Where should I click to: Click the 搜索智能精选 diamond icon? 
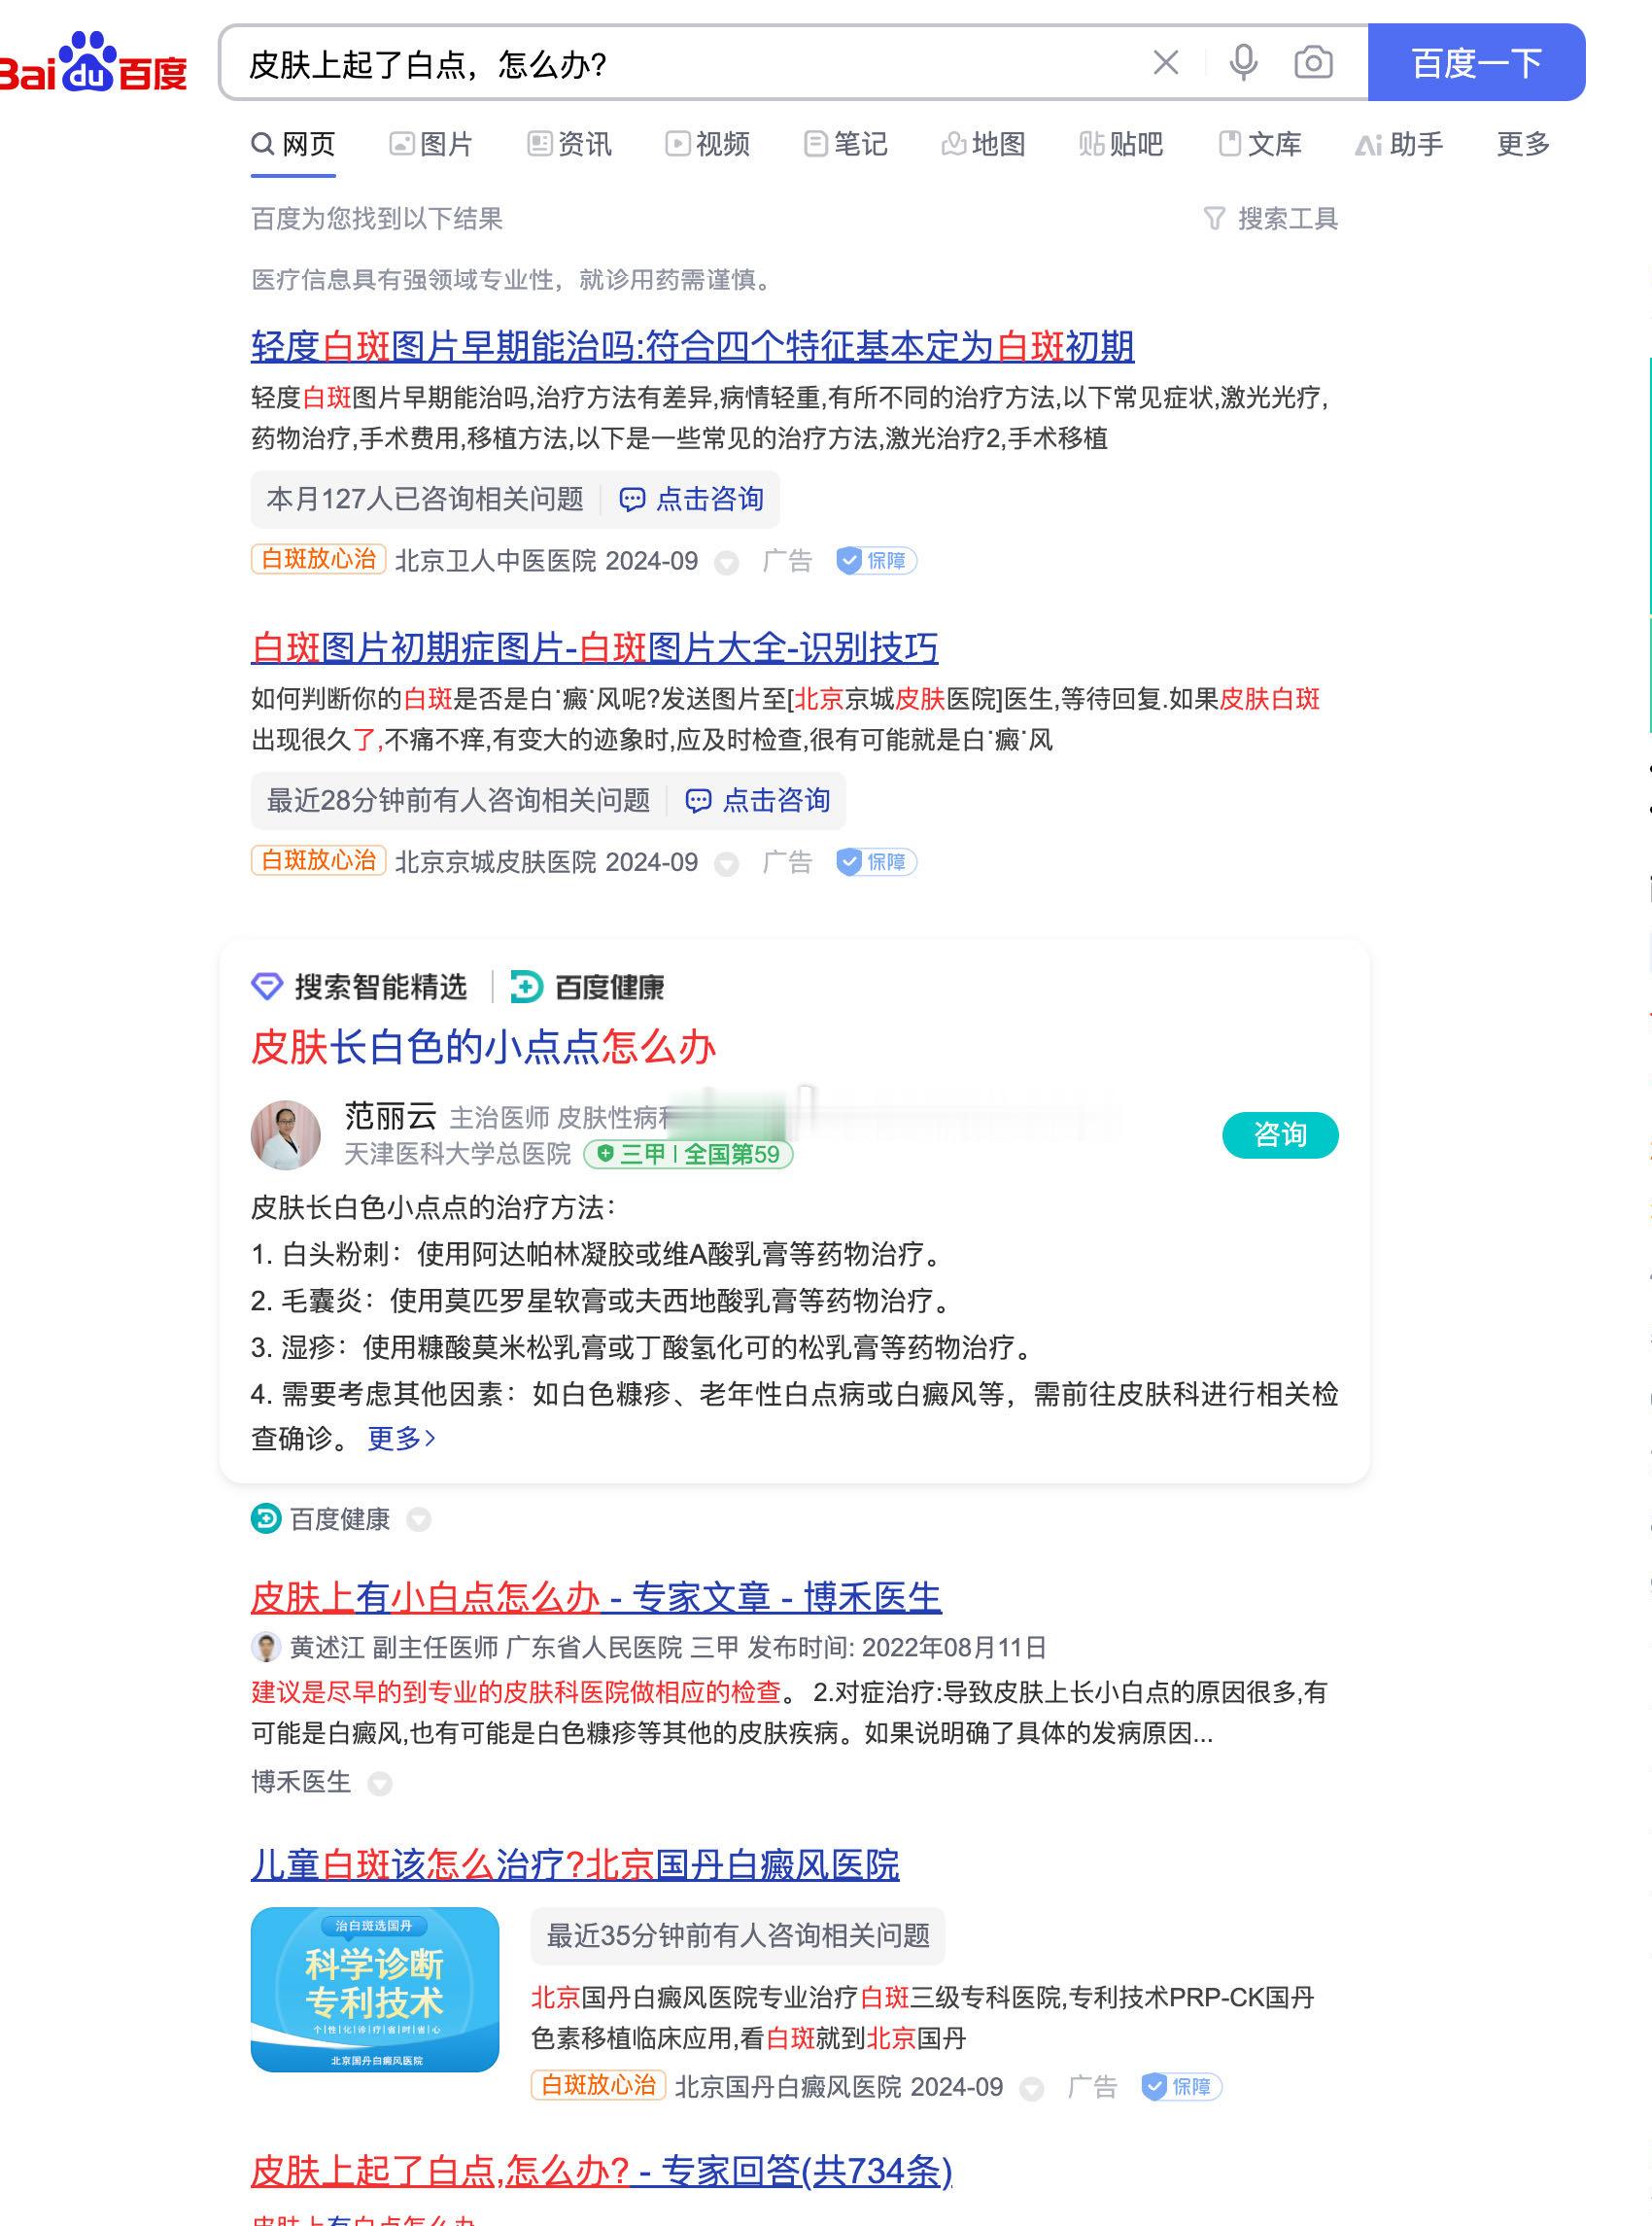[x=267, y=987]
